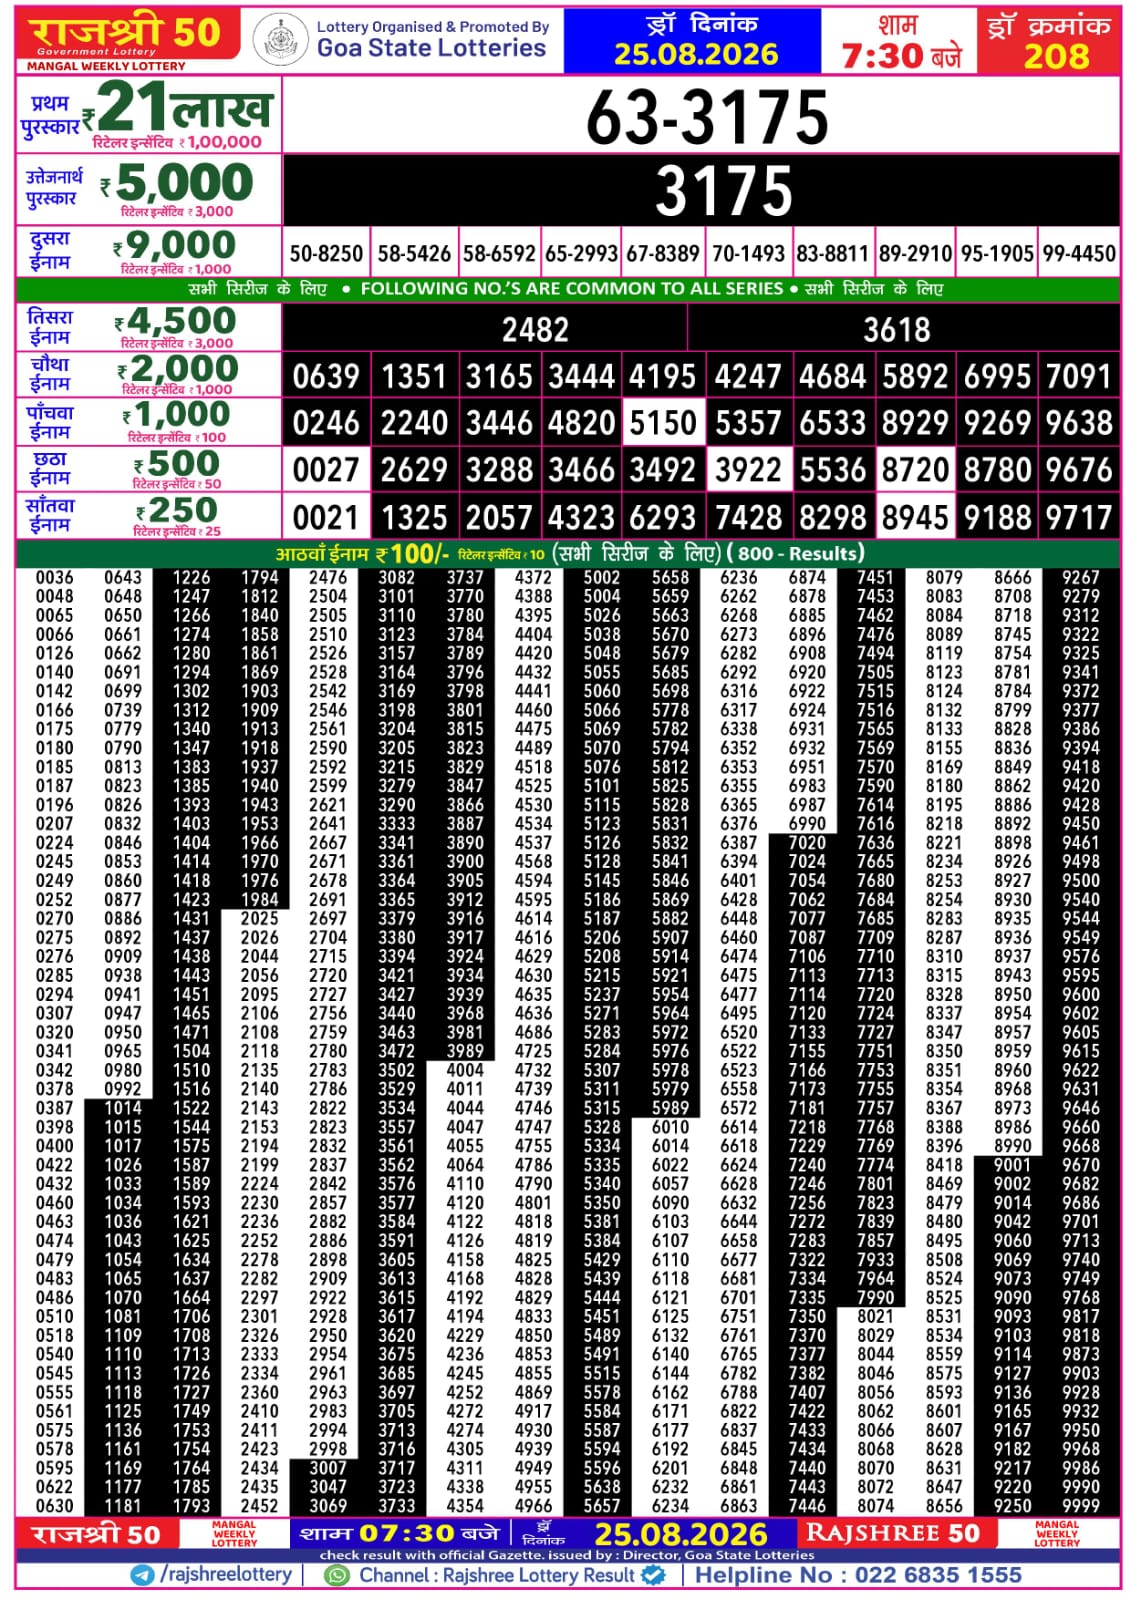Click second prize number 83-8811
Viewport: 1131px width, 1599px height.
[x=832, y=254]
